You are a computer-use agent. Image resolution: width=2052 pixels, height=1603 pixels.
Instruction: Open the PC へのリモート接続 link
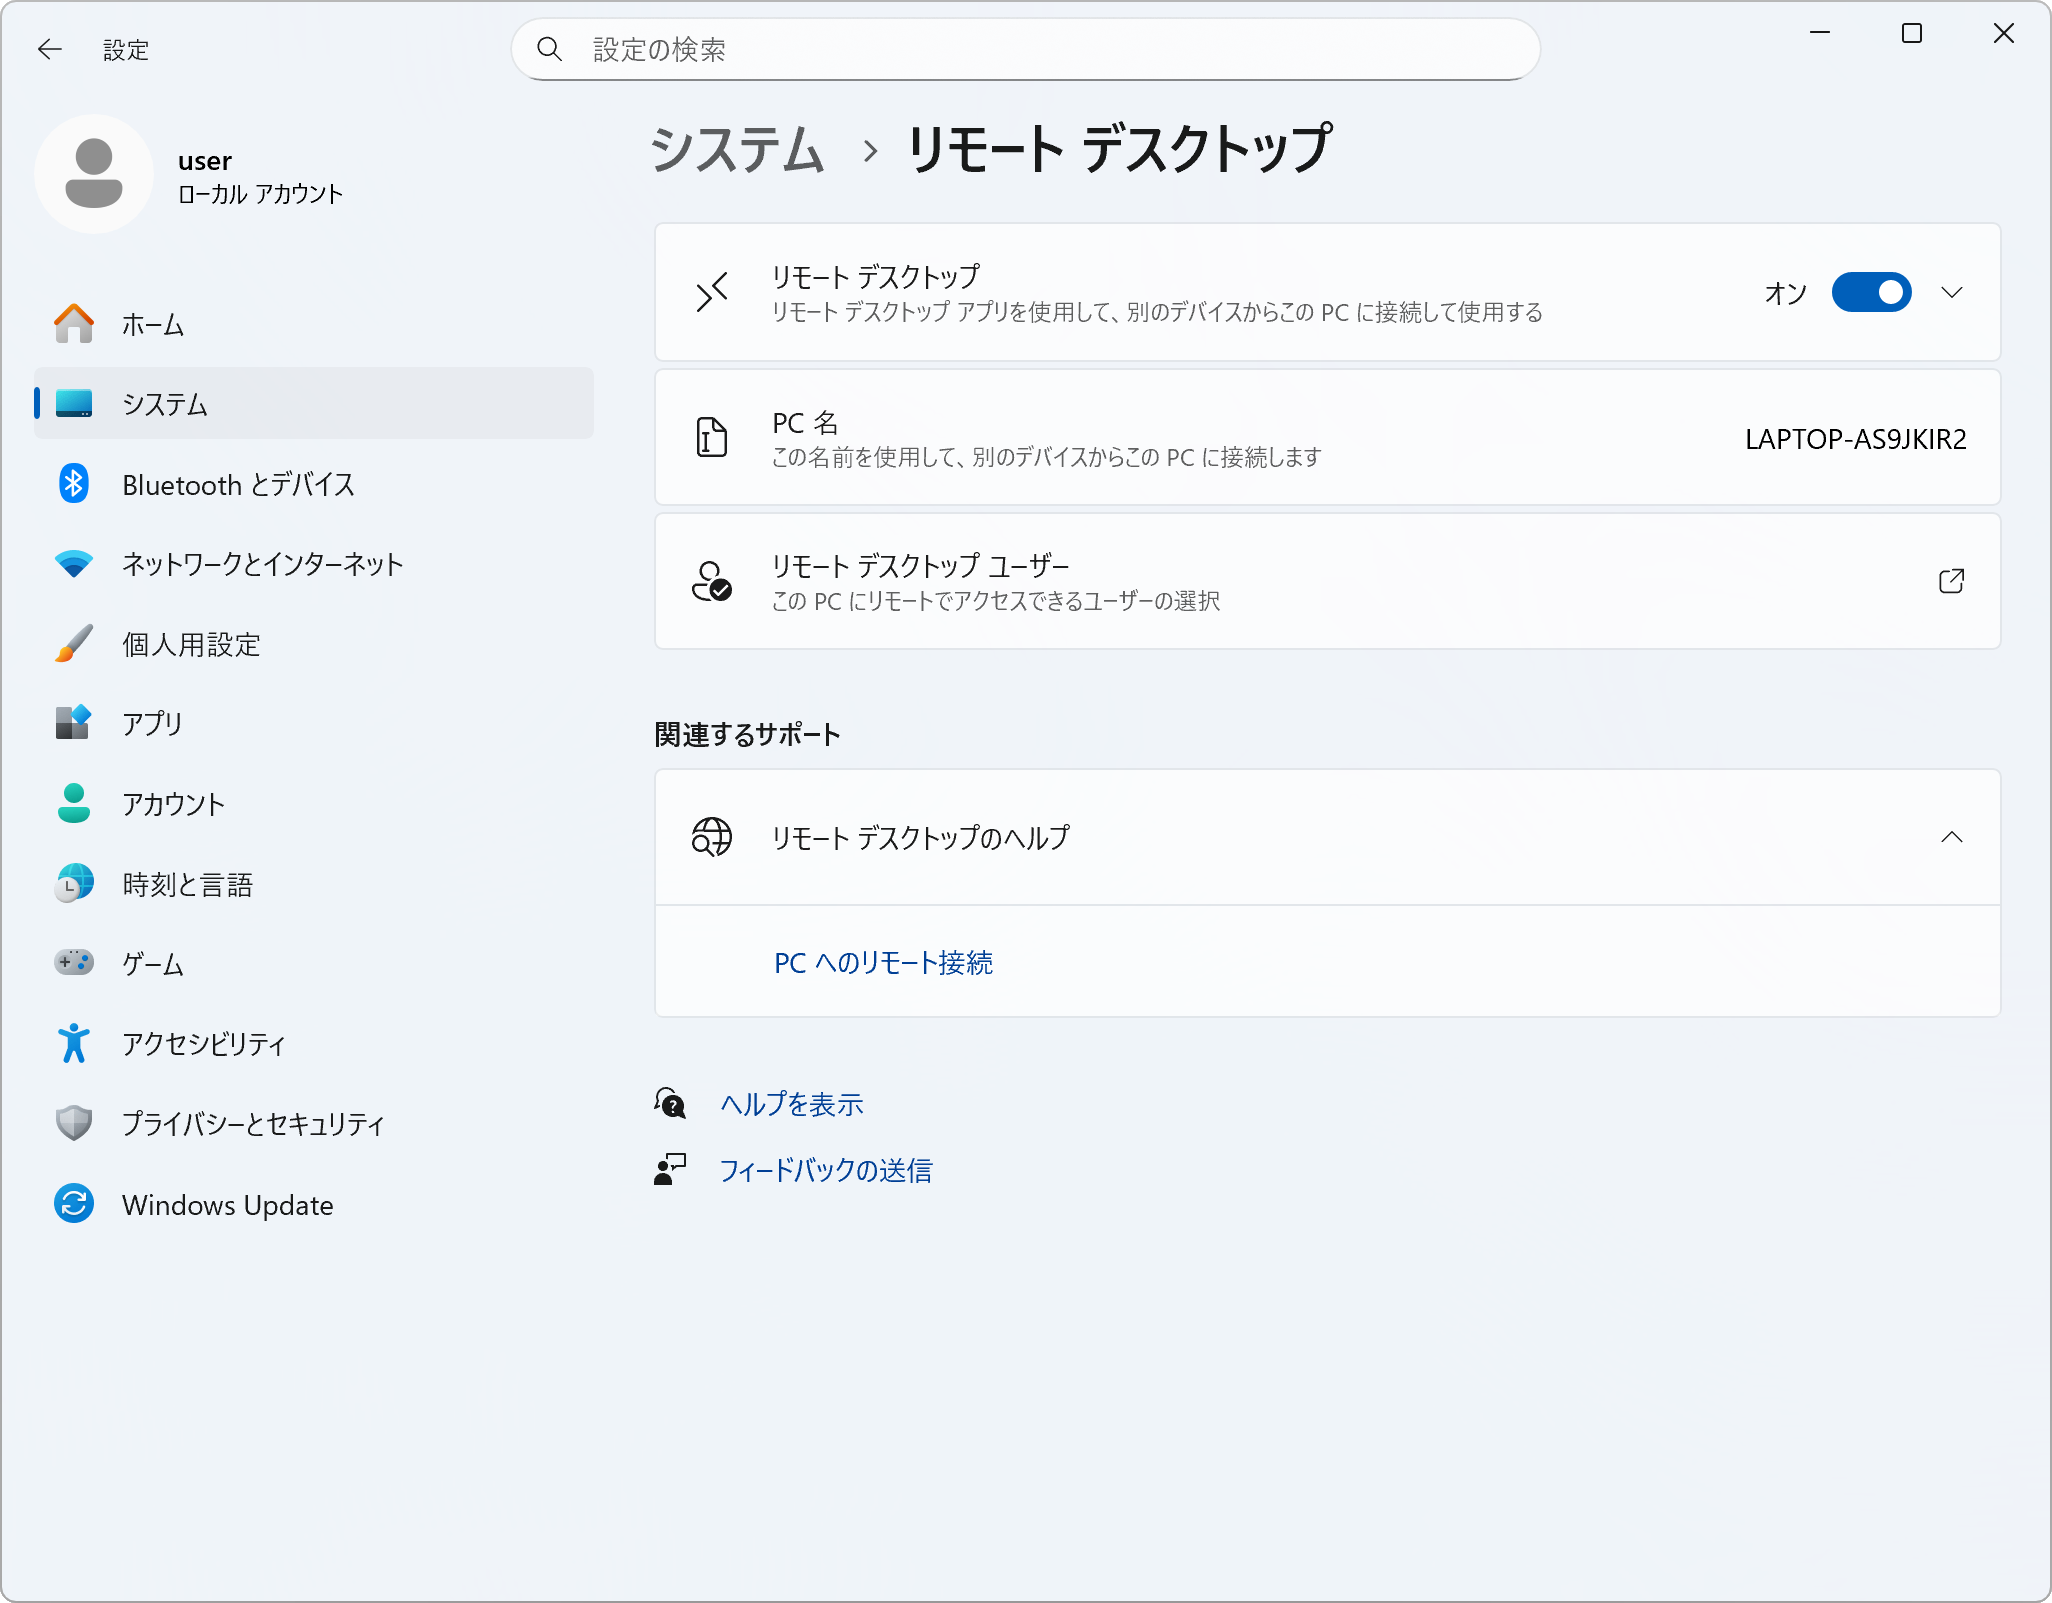[883, 962]
